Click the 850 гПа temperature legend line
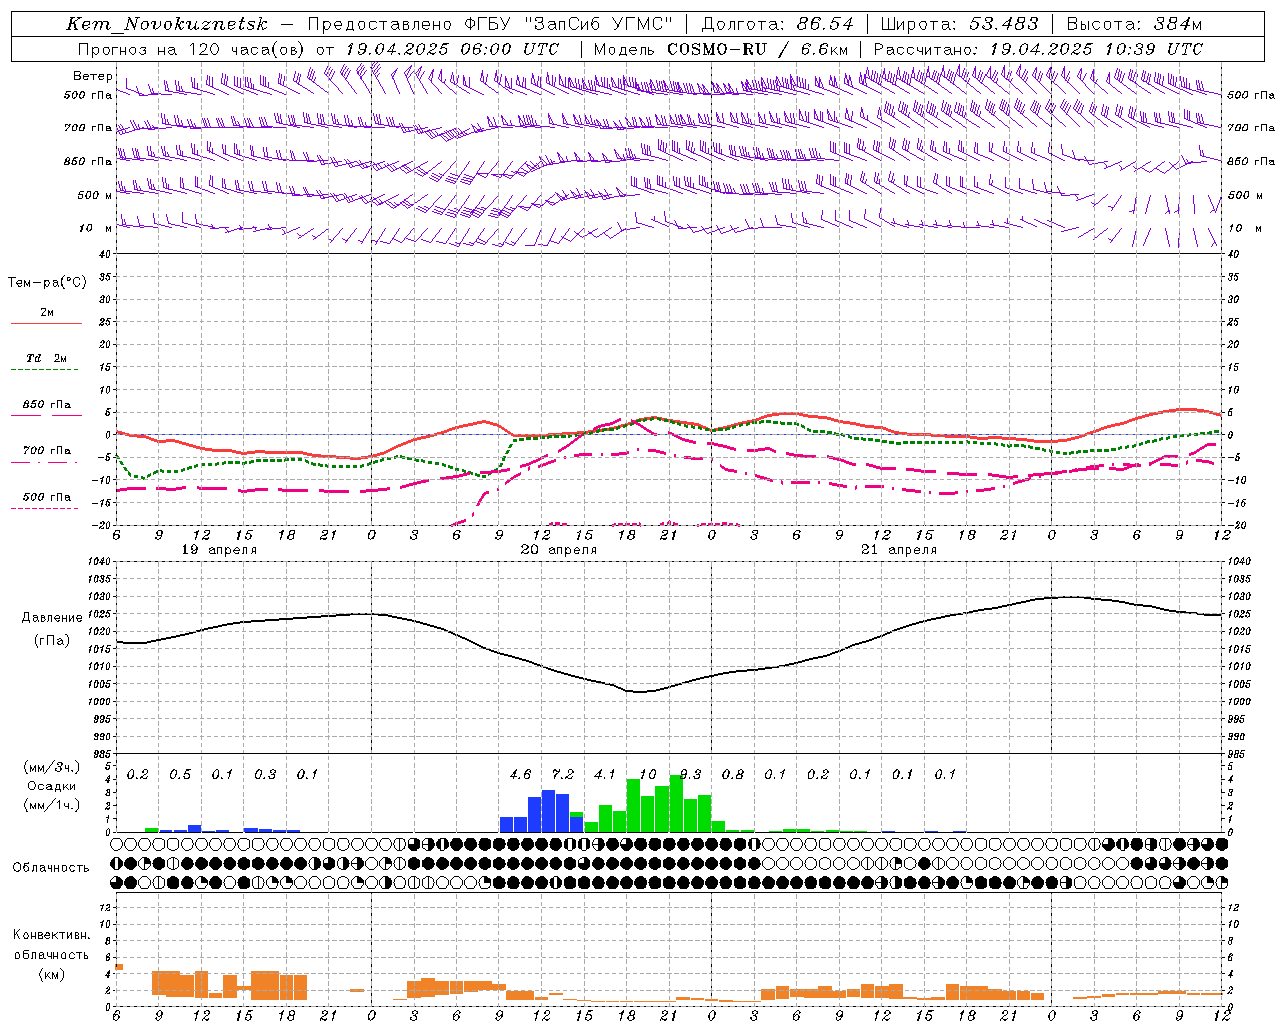 tap(45, 415)
